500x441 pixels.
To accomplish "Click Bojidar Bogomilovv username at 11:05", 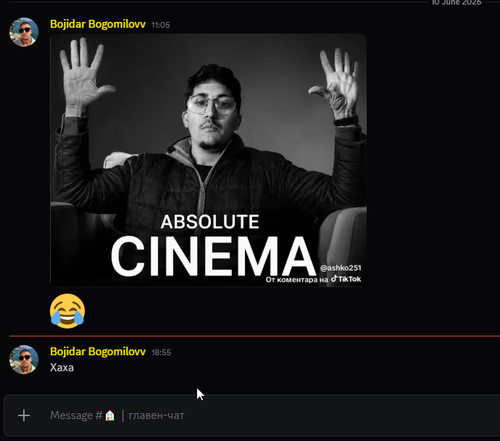I will click(x=98, y=24).
